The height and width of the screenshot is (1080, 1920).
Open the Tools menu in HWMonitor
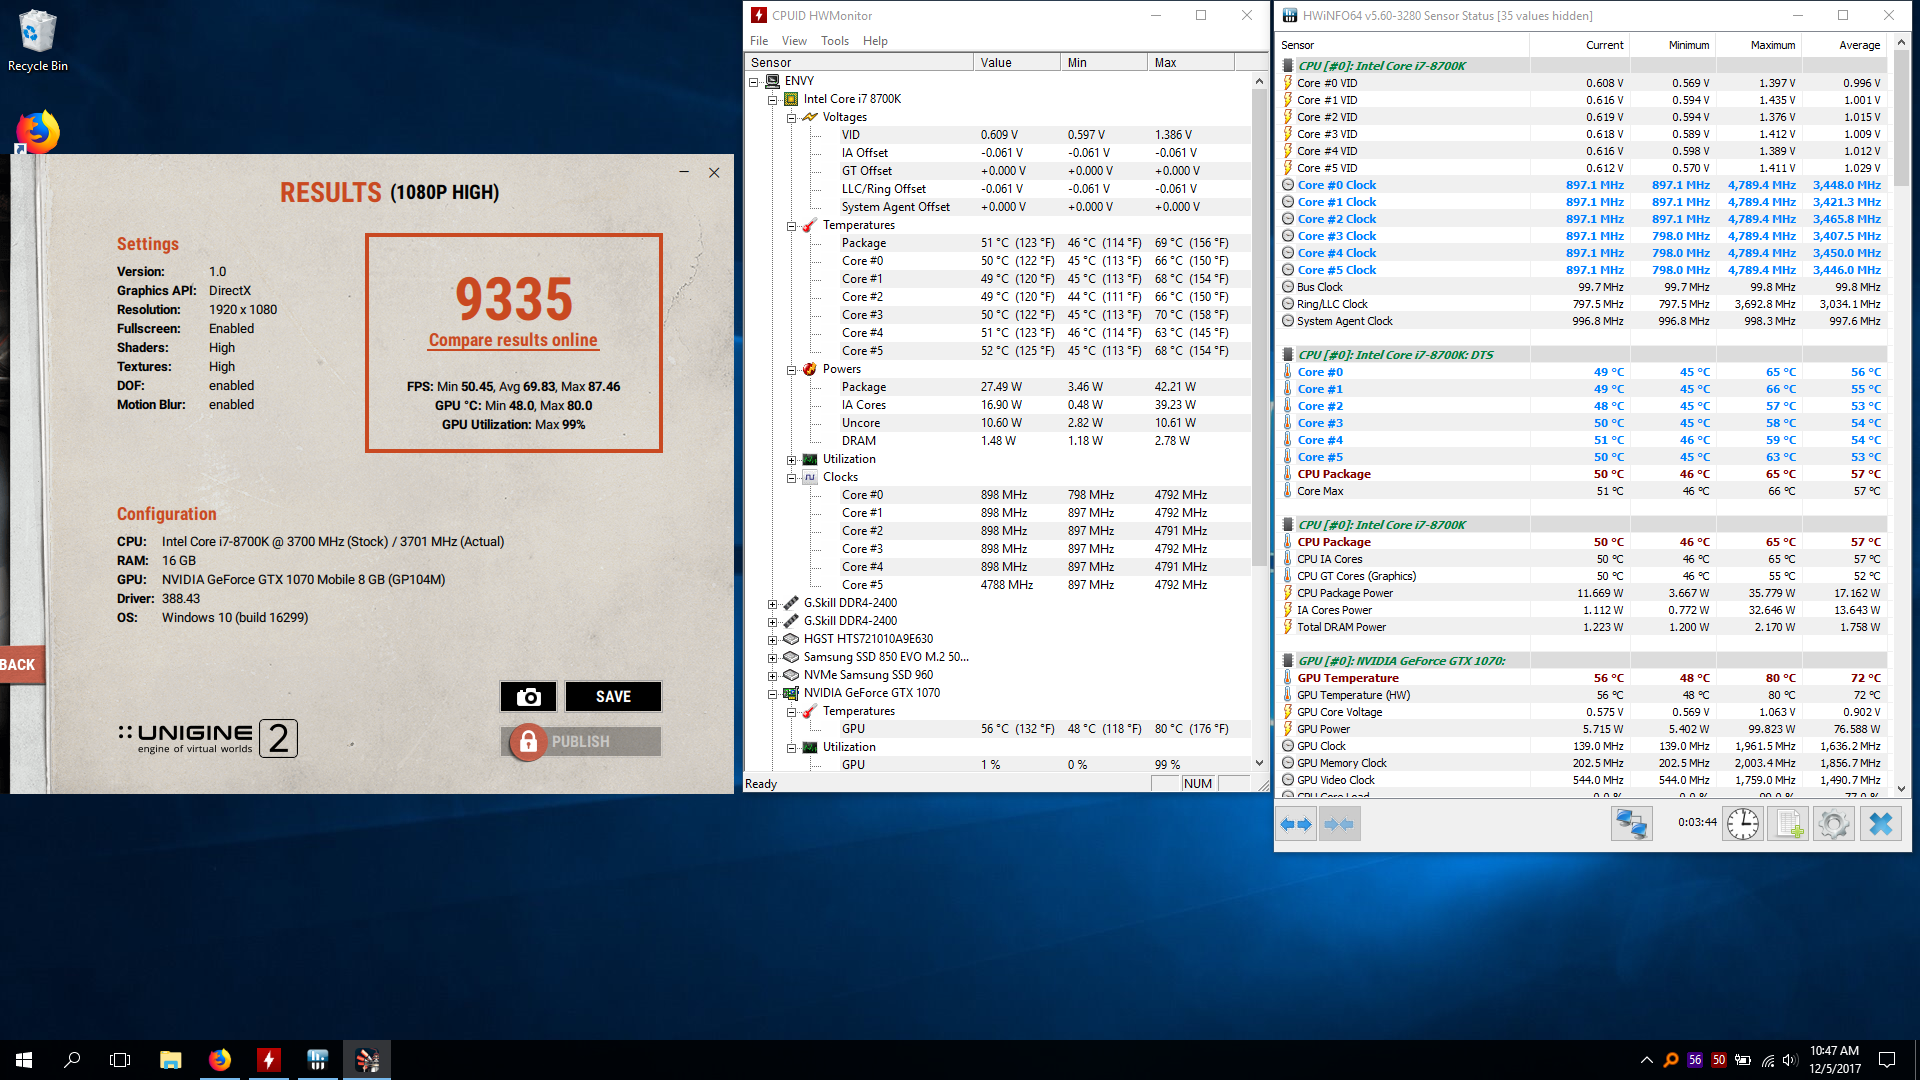835,41
